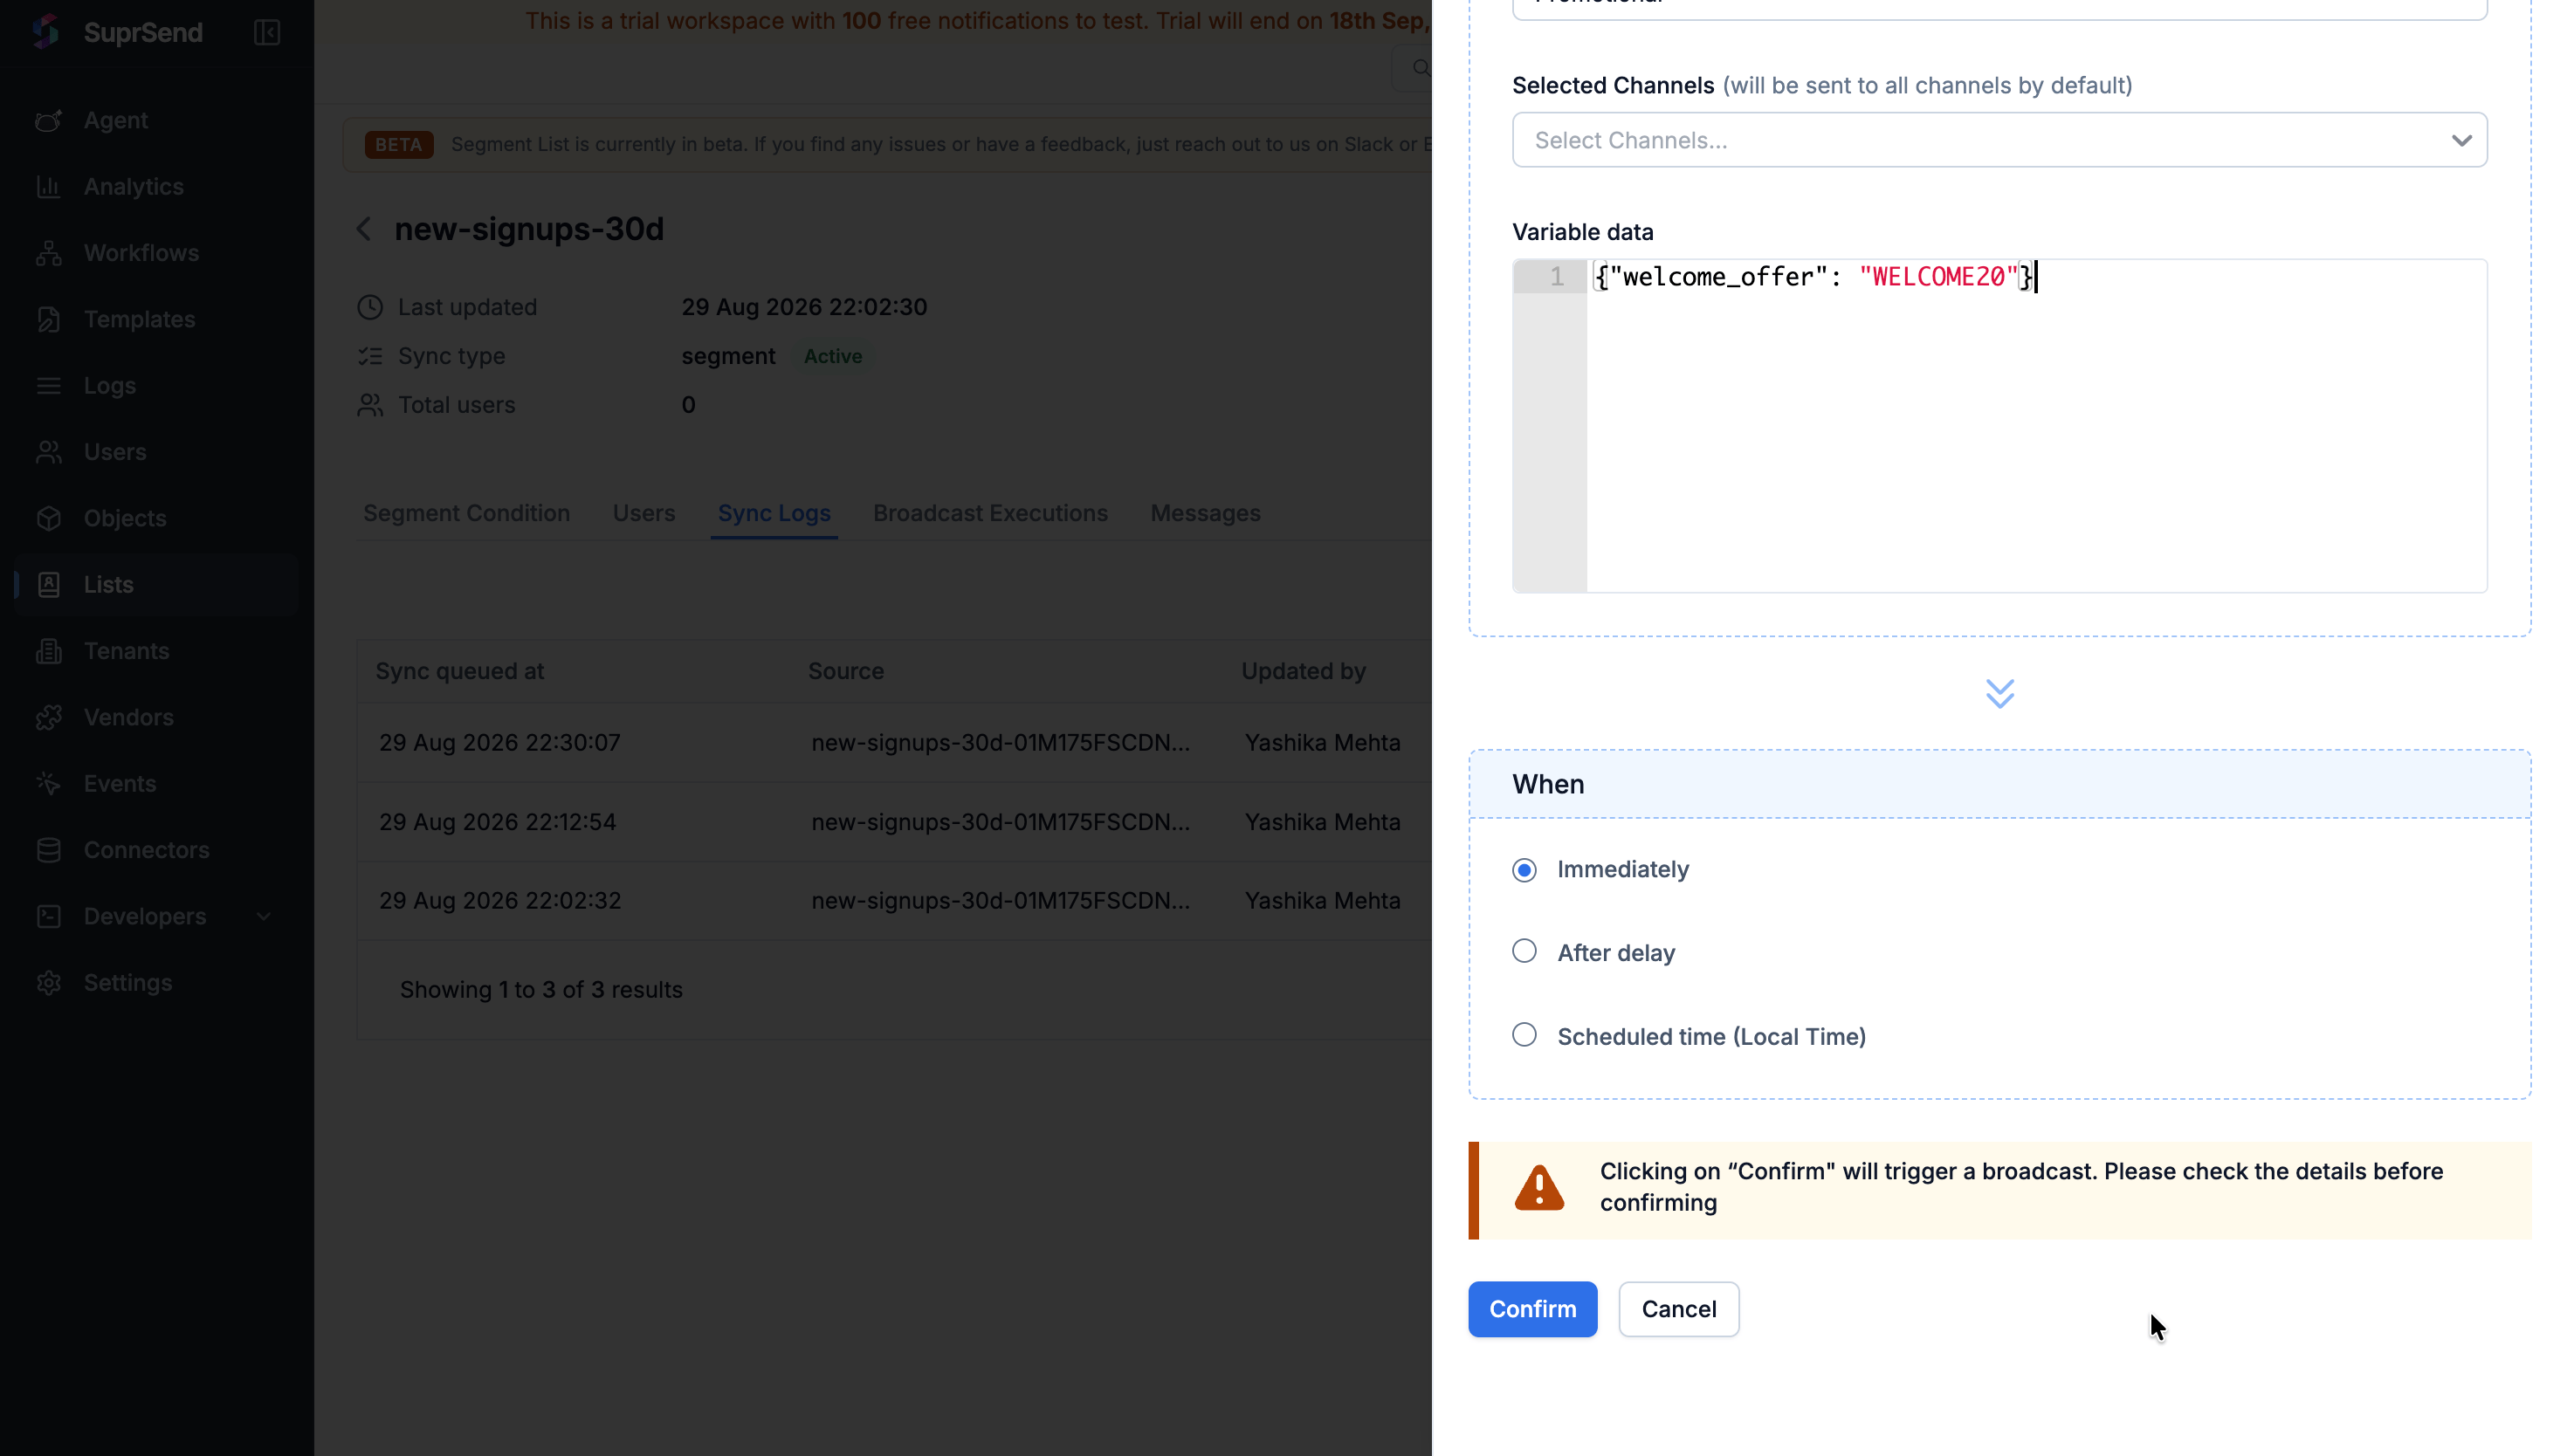This screenshot has height=1456, width=2567.
Task: Click the Connectors database icon
Action: [x=48, y=850]
